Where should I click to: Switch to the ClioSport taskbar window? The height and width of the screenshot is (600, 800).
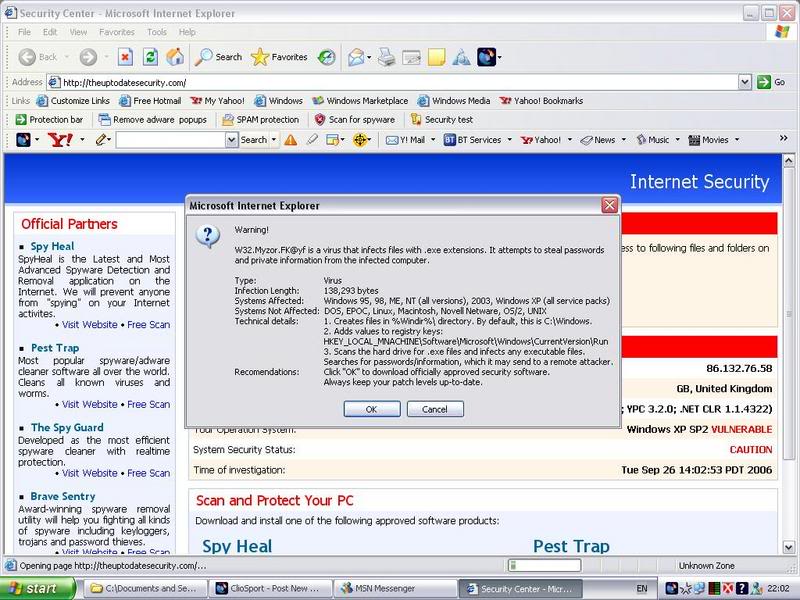click(x=270, y=588)
